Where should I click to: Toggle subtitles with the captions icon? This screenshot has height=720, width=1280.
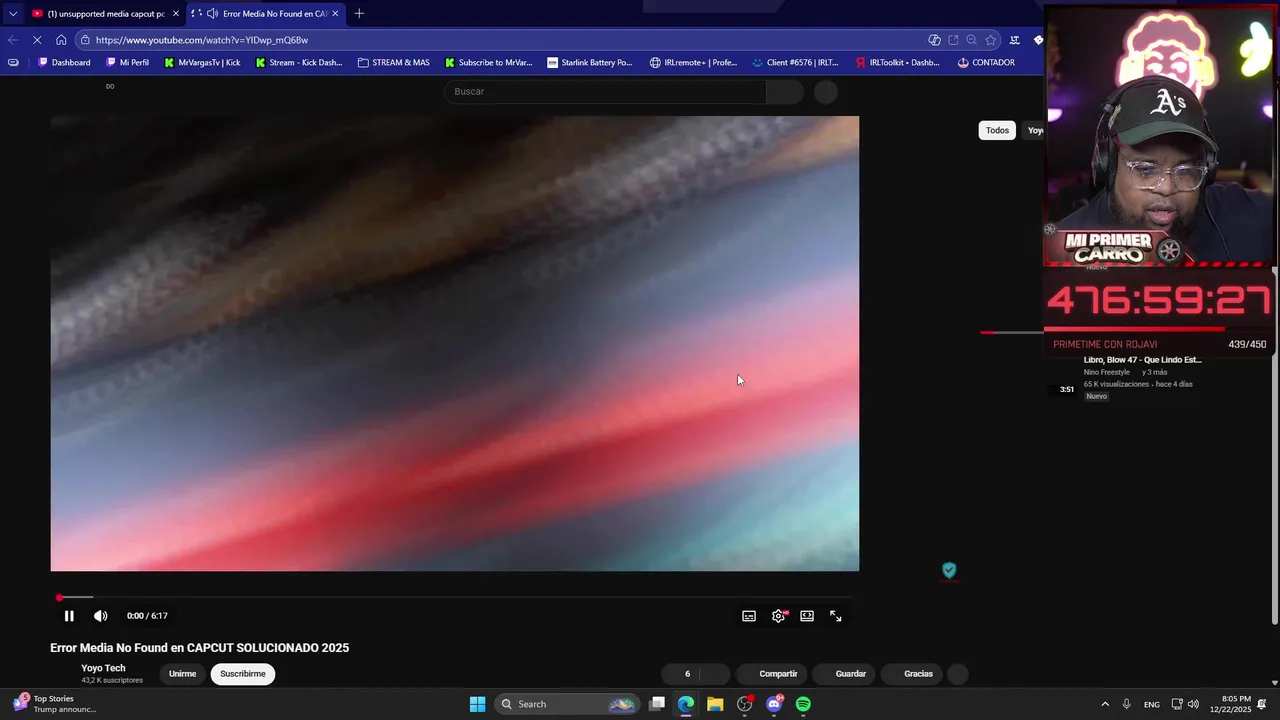749,616
